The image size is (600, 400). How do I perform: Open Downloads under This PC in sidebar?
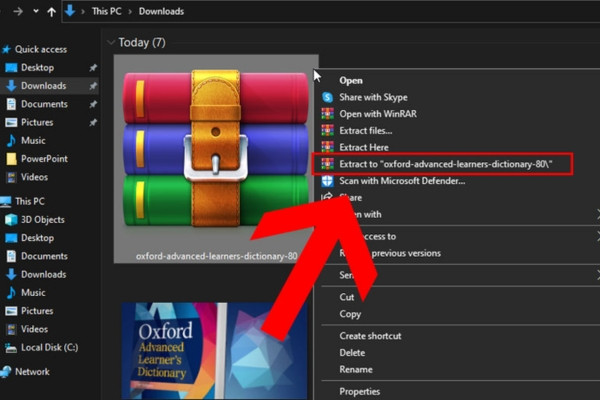[x=43, y=274]
